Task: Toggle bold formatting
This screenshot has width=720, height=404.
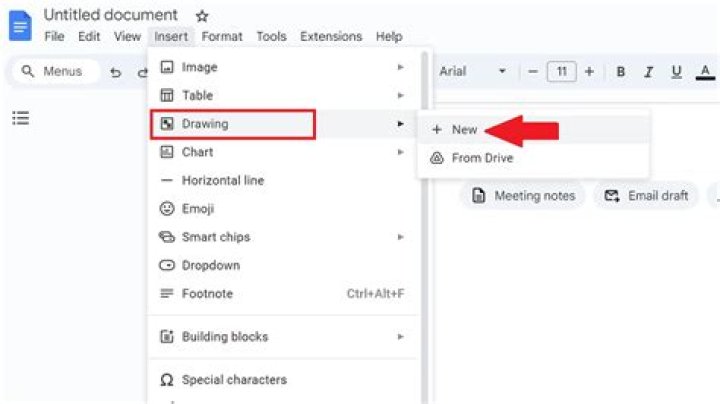Action: tap(621, 72)
